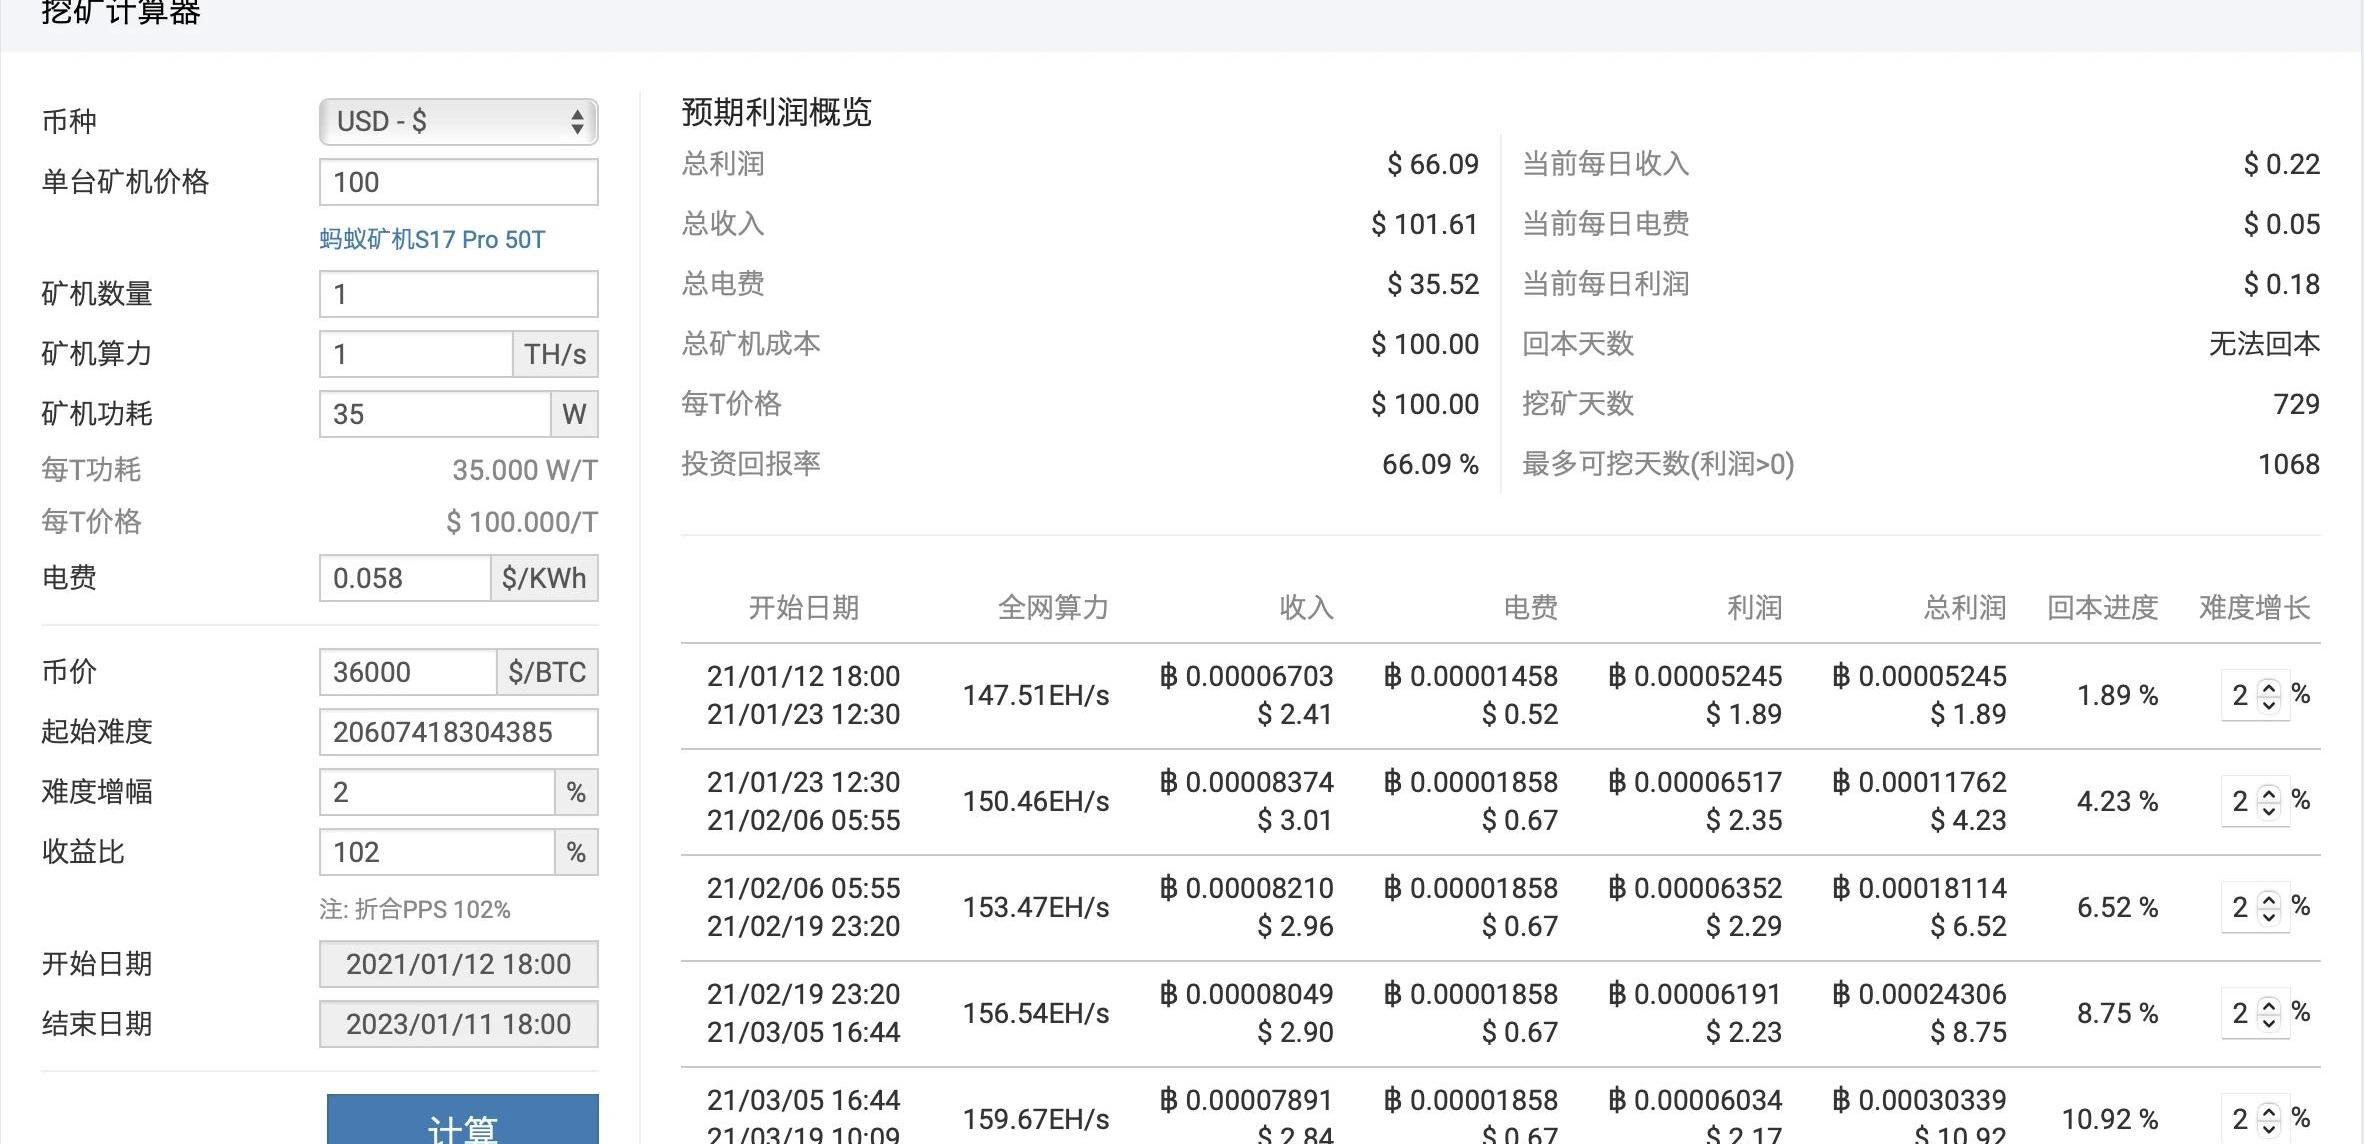Image resolution: width=2364 pixels, height=1144 pixels.
Task: Click the 币价 36000 input field
Action: point(407,672)
